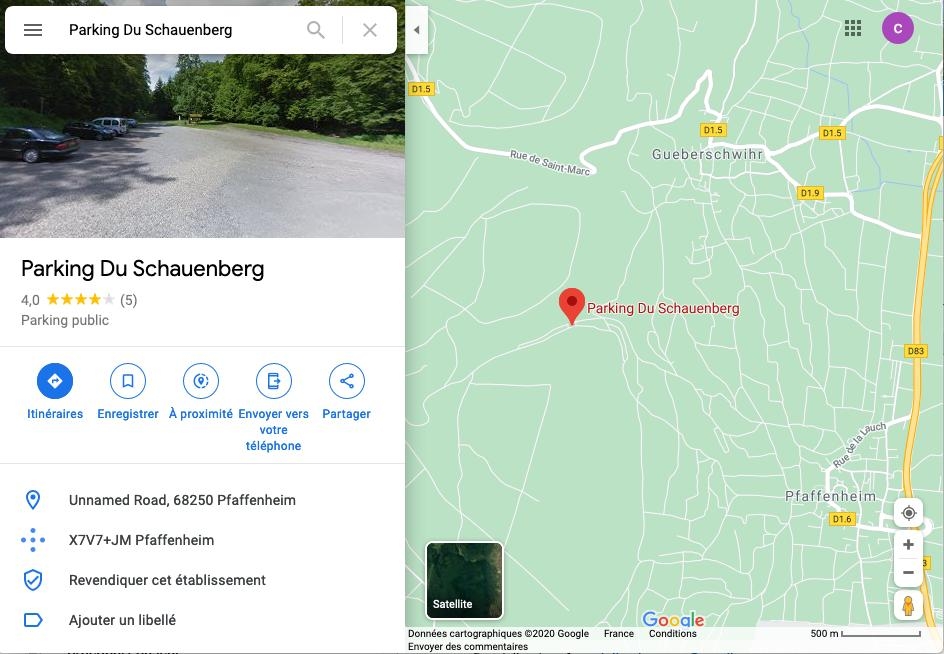Open the hamburger main menu
Image resolution: width=944 pixels, height=654 pixels.
click(33, 30)
